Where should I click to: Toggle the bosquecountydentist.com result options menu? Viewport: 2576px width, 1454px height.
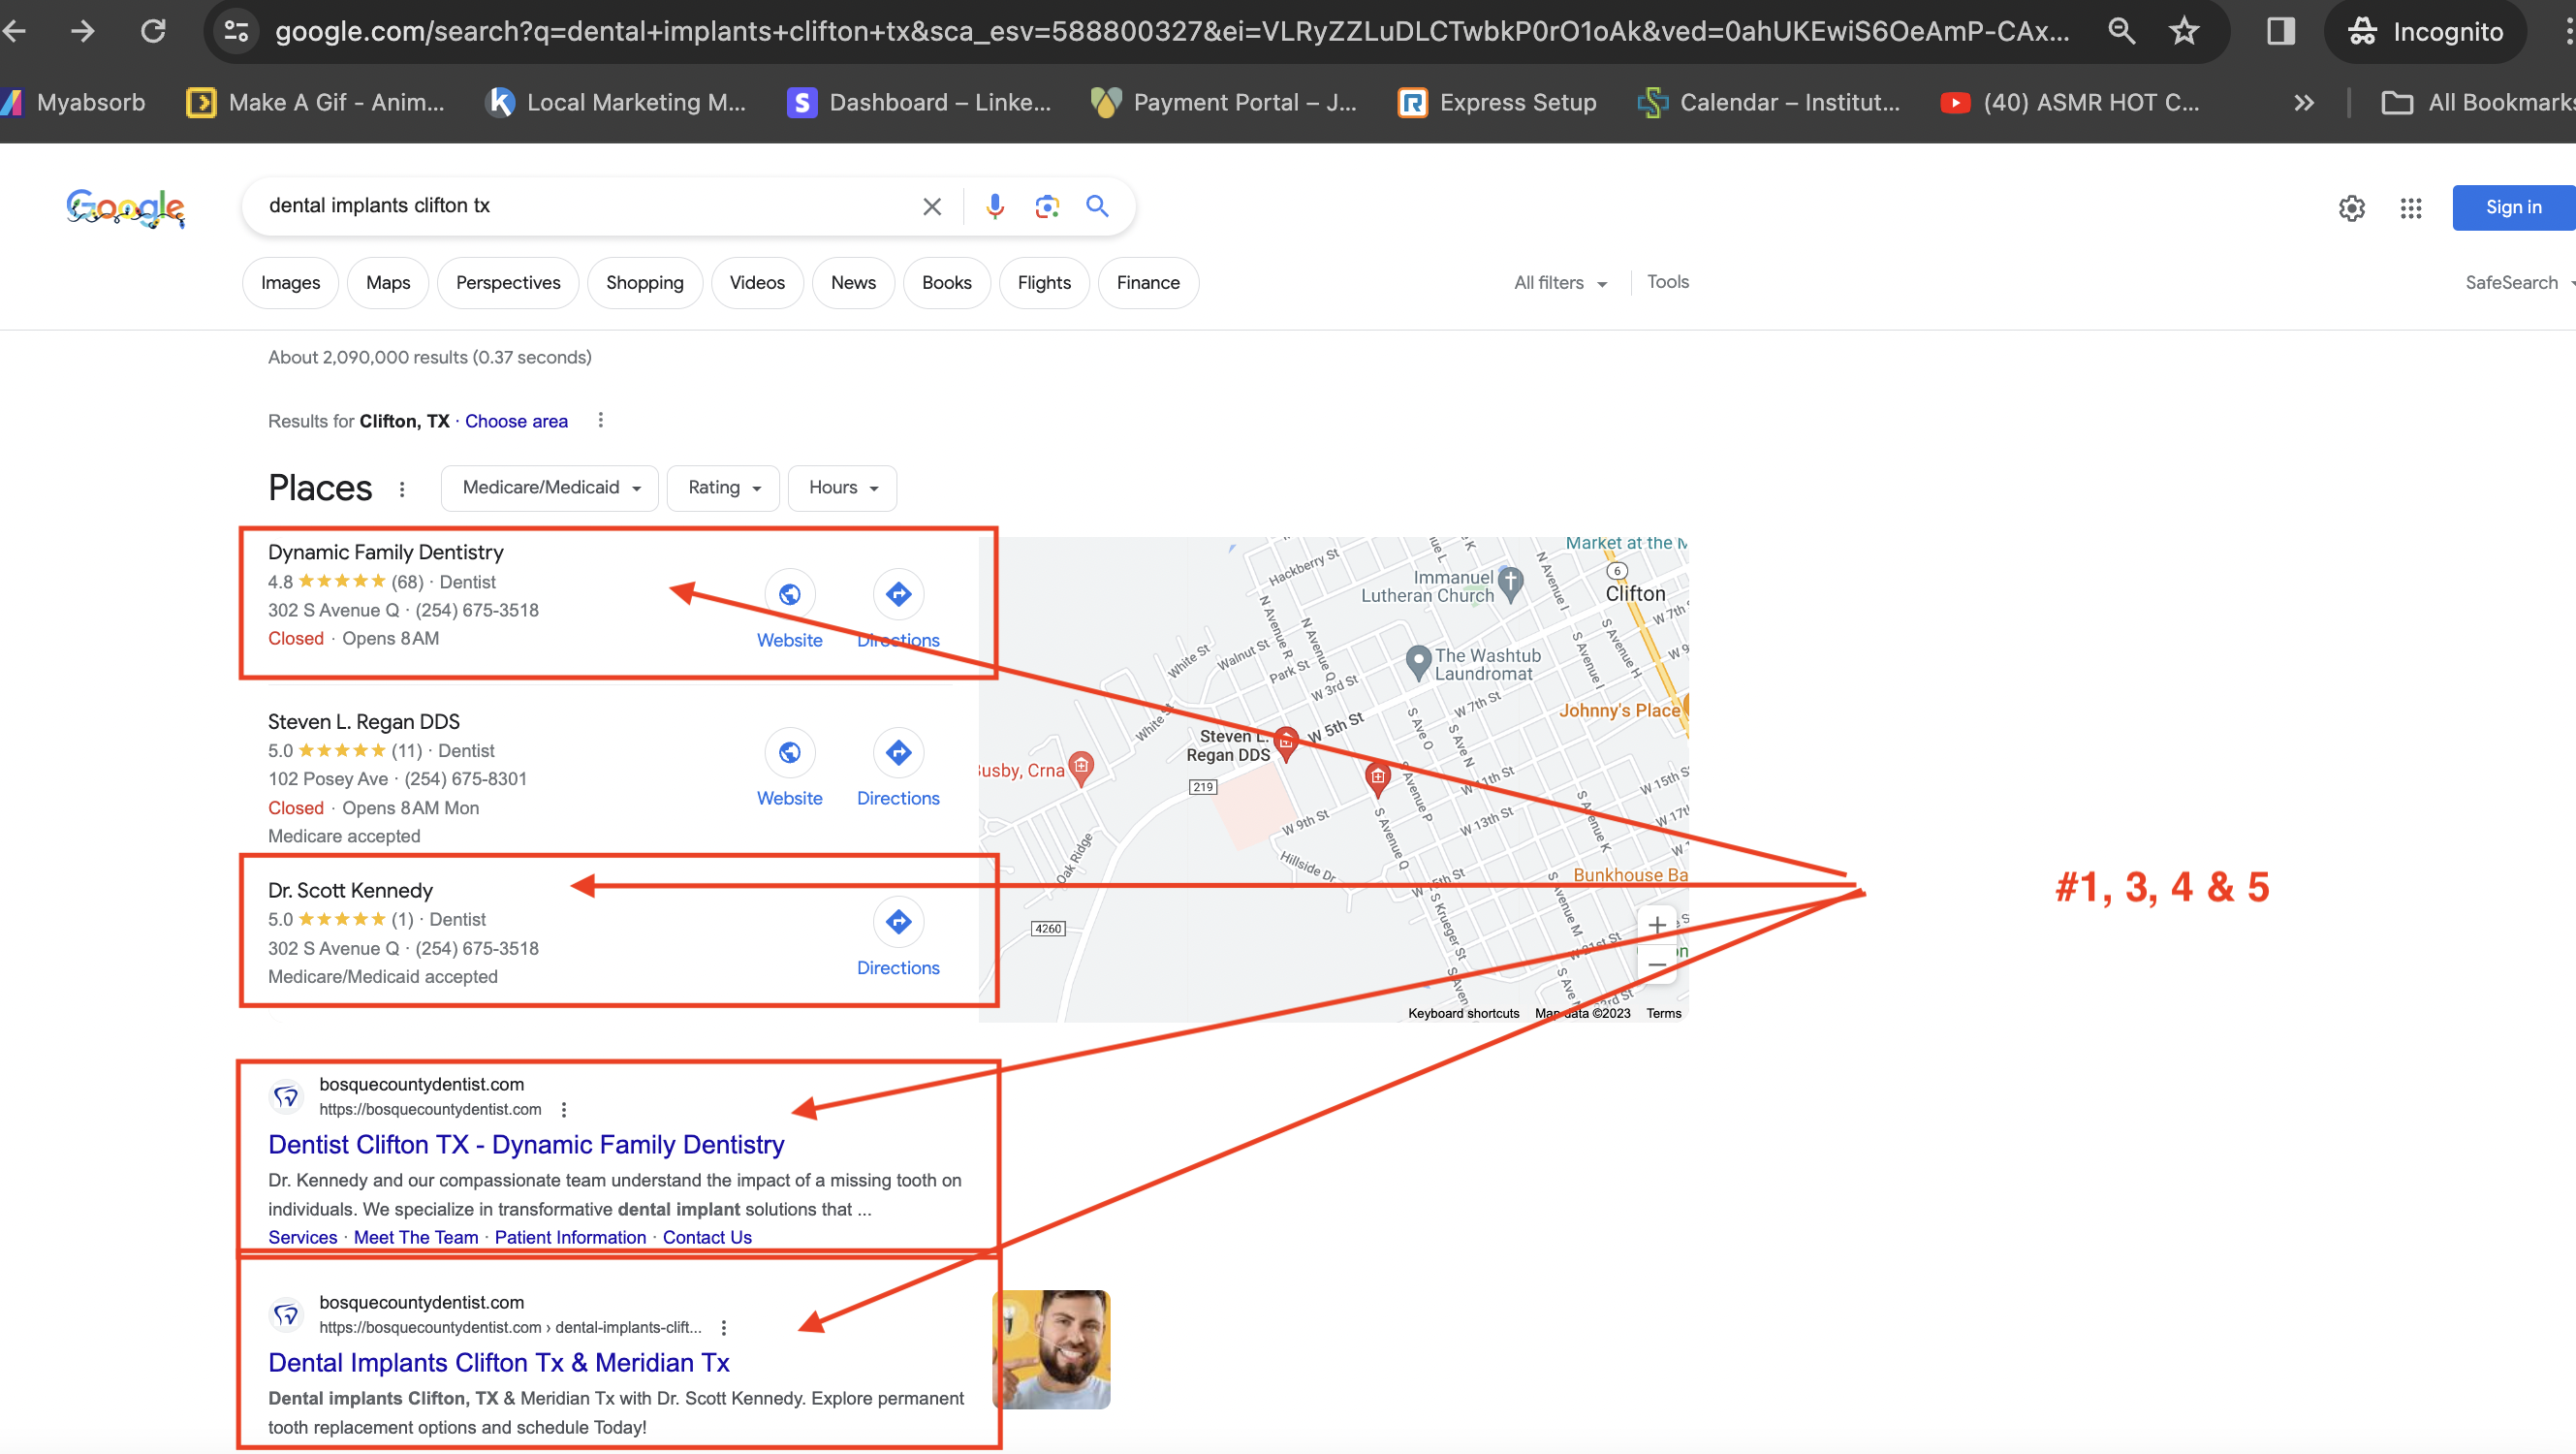point(564,1111)
